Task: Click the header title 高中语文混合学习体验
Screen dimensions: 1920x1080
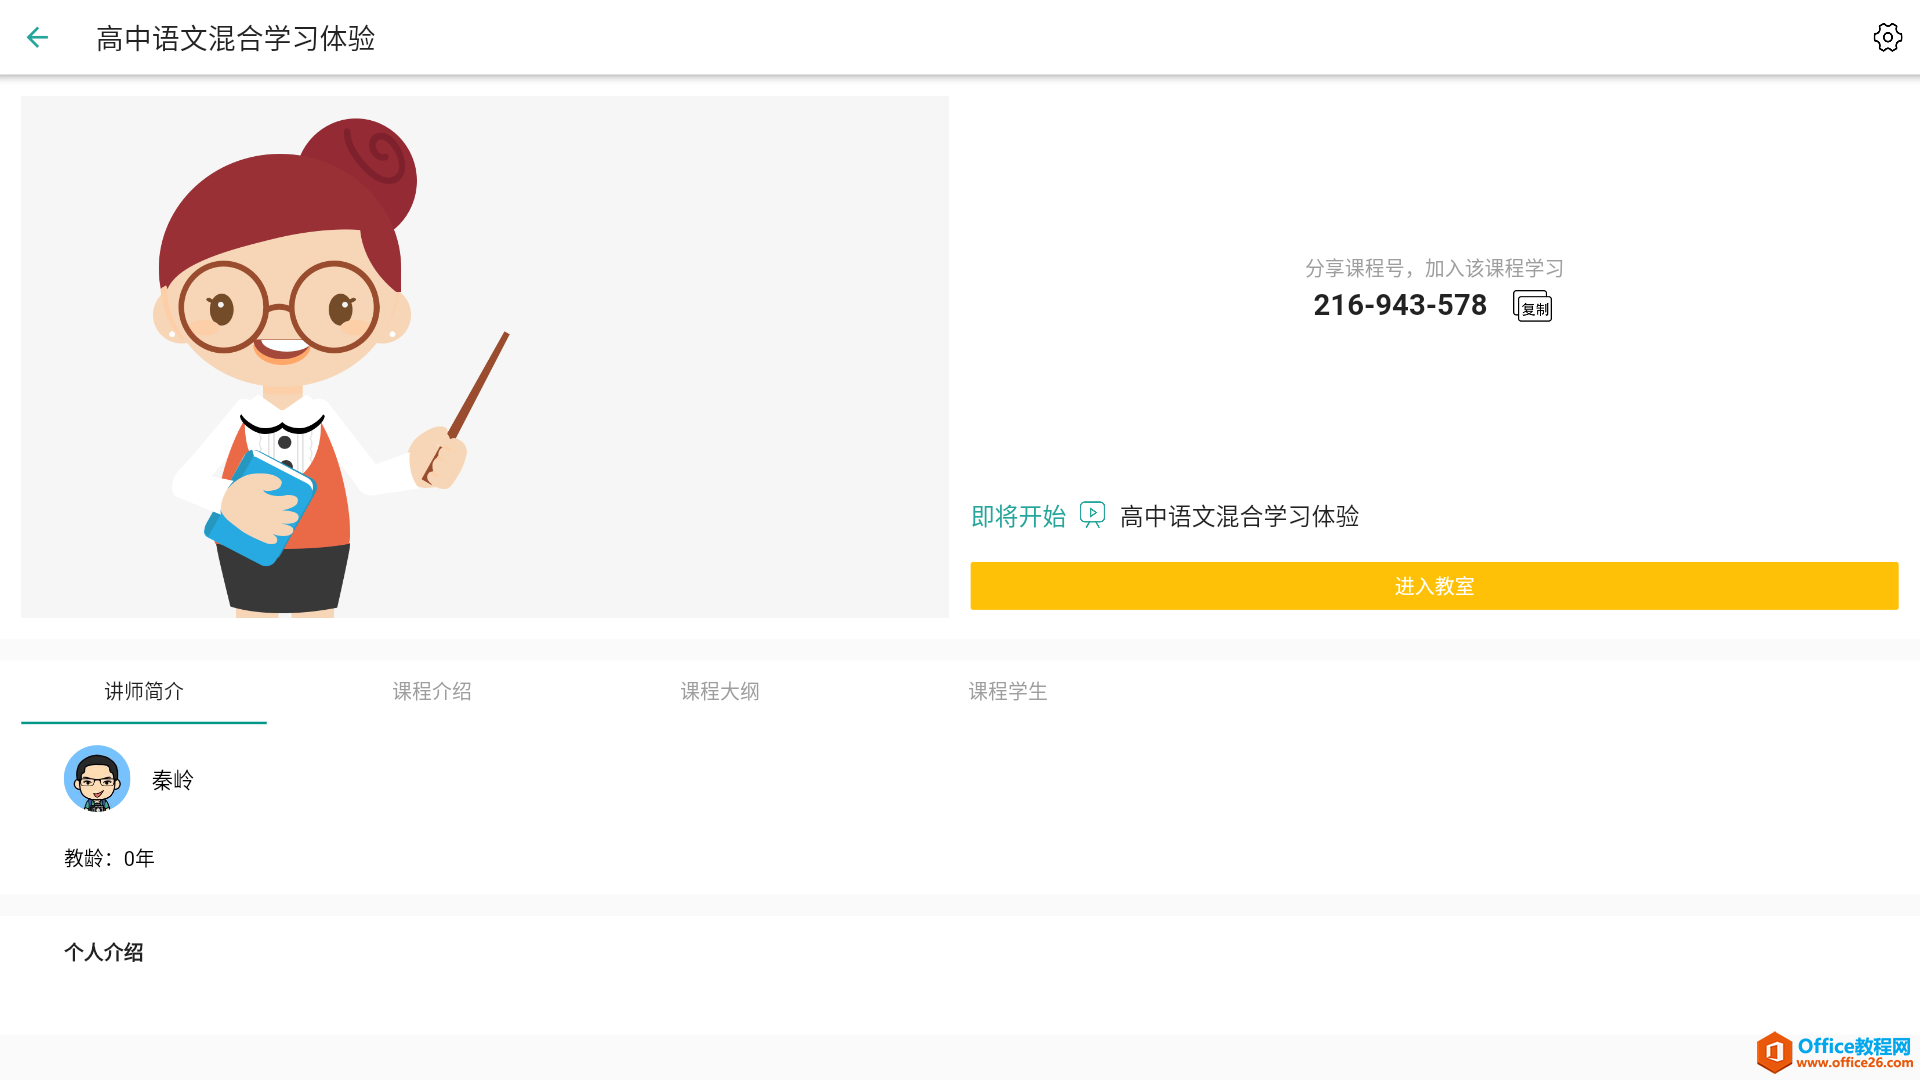Action: pyautogui.click(x=236, y=38)
